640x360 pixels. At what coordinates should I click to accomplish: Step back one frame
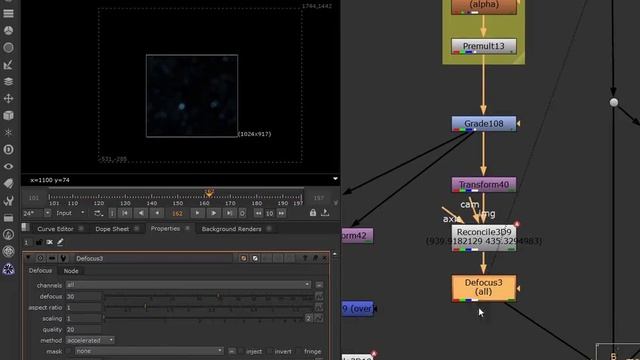click(157, 213)
